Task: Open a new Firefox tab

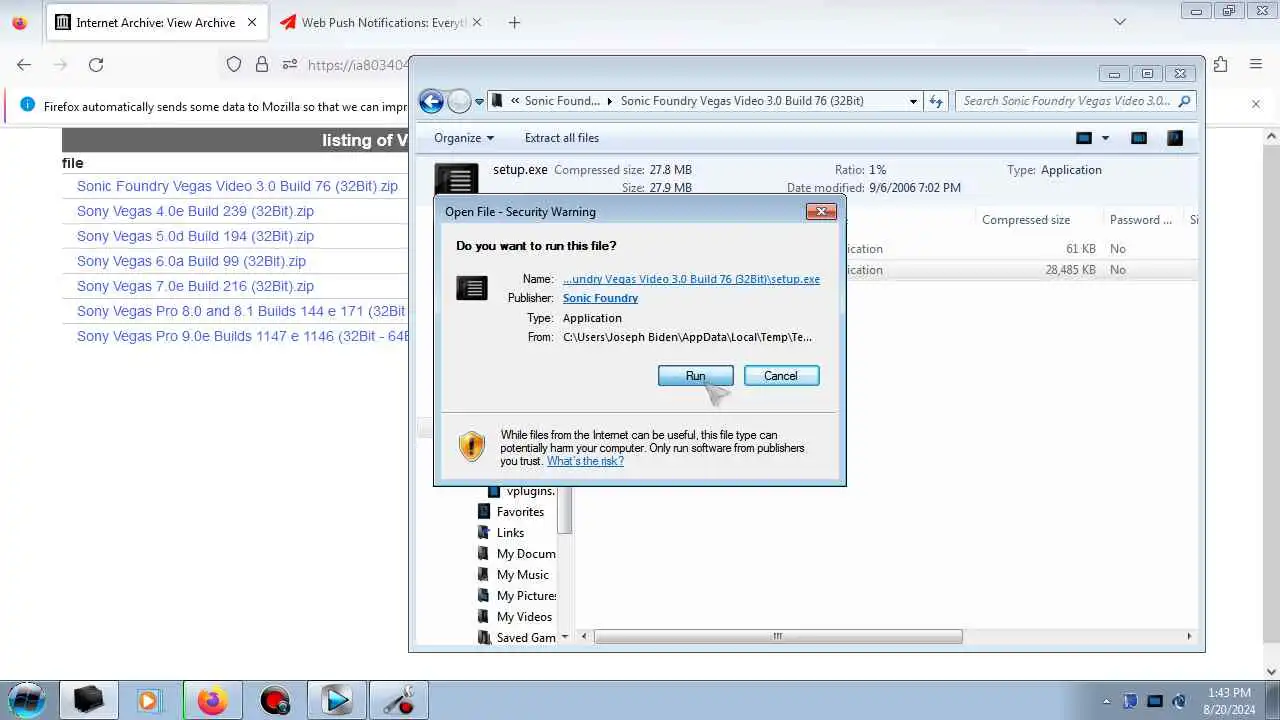Action: coord(514,22)
